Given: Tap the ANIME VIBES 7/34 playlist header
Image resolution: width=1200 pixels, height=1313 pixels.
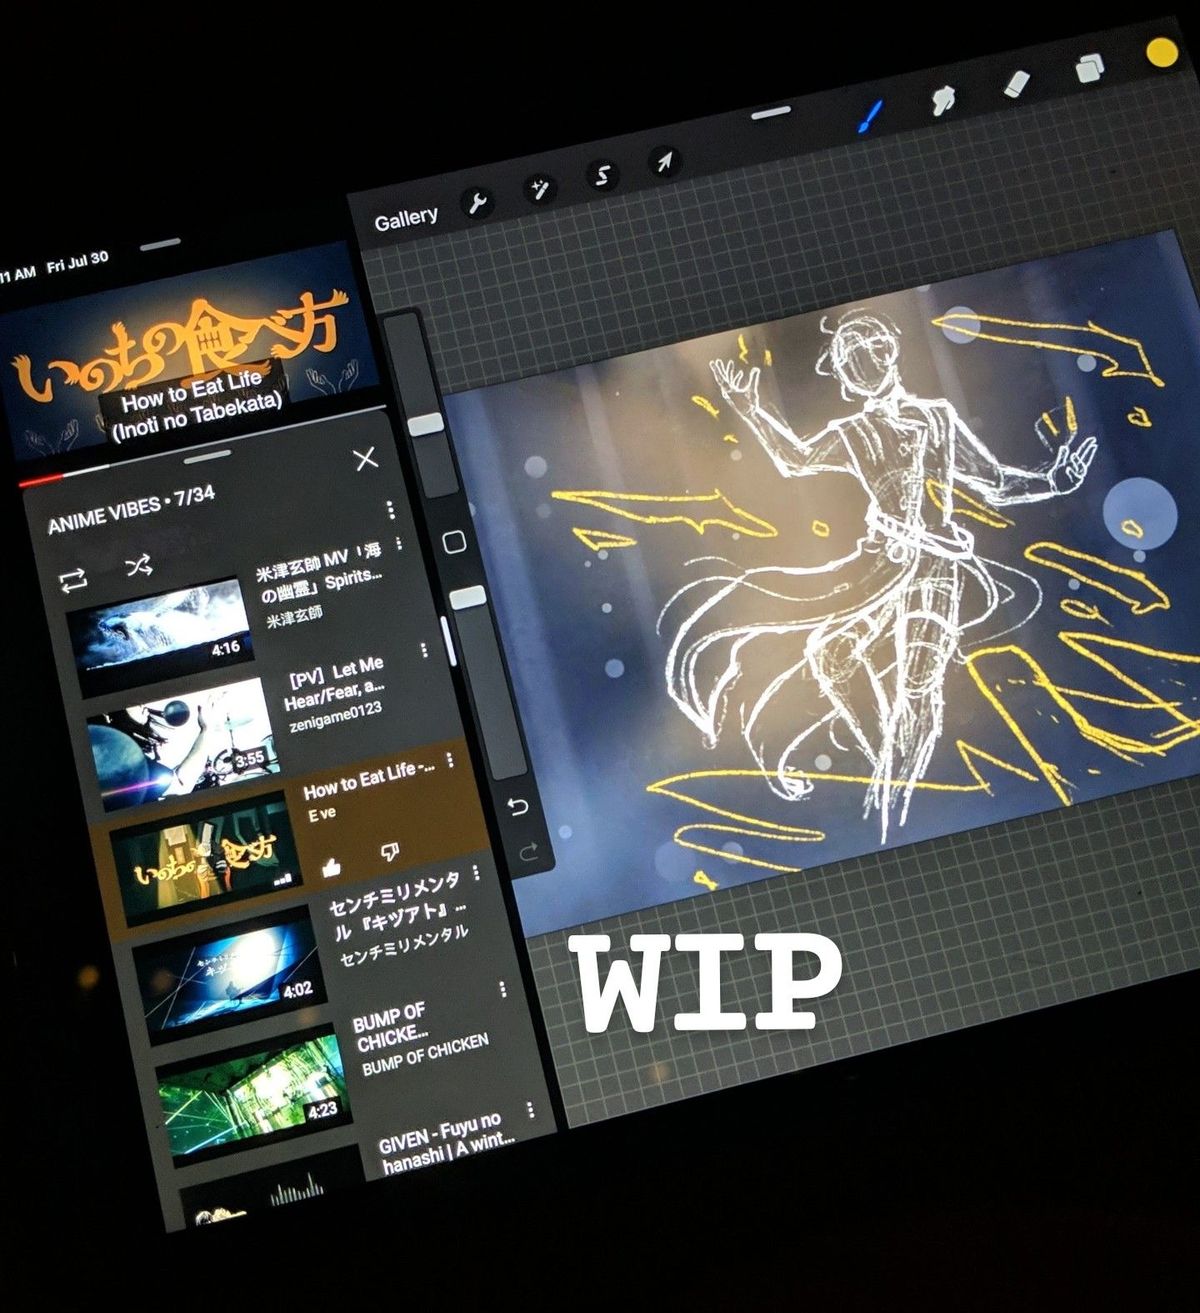Looking at the screenshot, I should click(131, 509).
